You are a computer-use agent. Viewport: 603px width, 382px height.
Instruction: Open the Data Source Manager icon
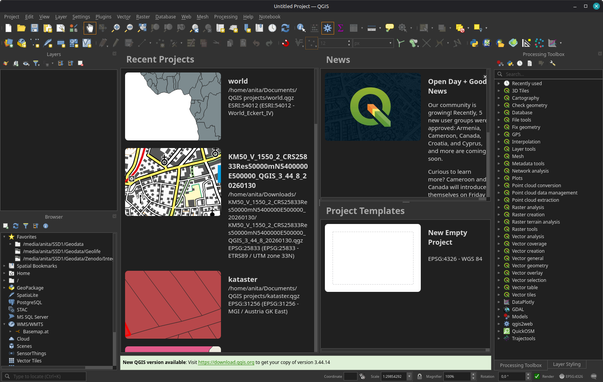(x=8, y=43)
